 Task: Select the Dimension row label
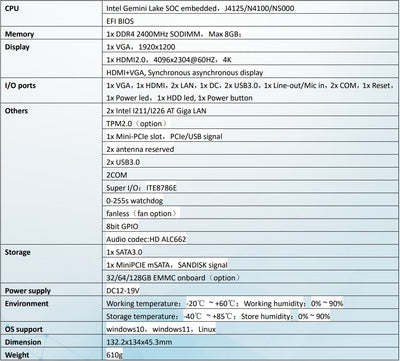[x=23, y=342]
